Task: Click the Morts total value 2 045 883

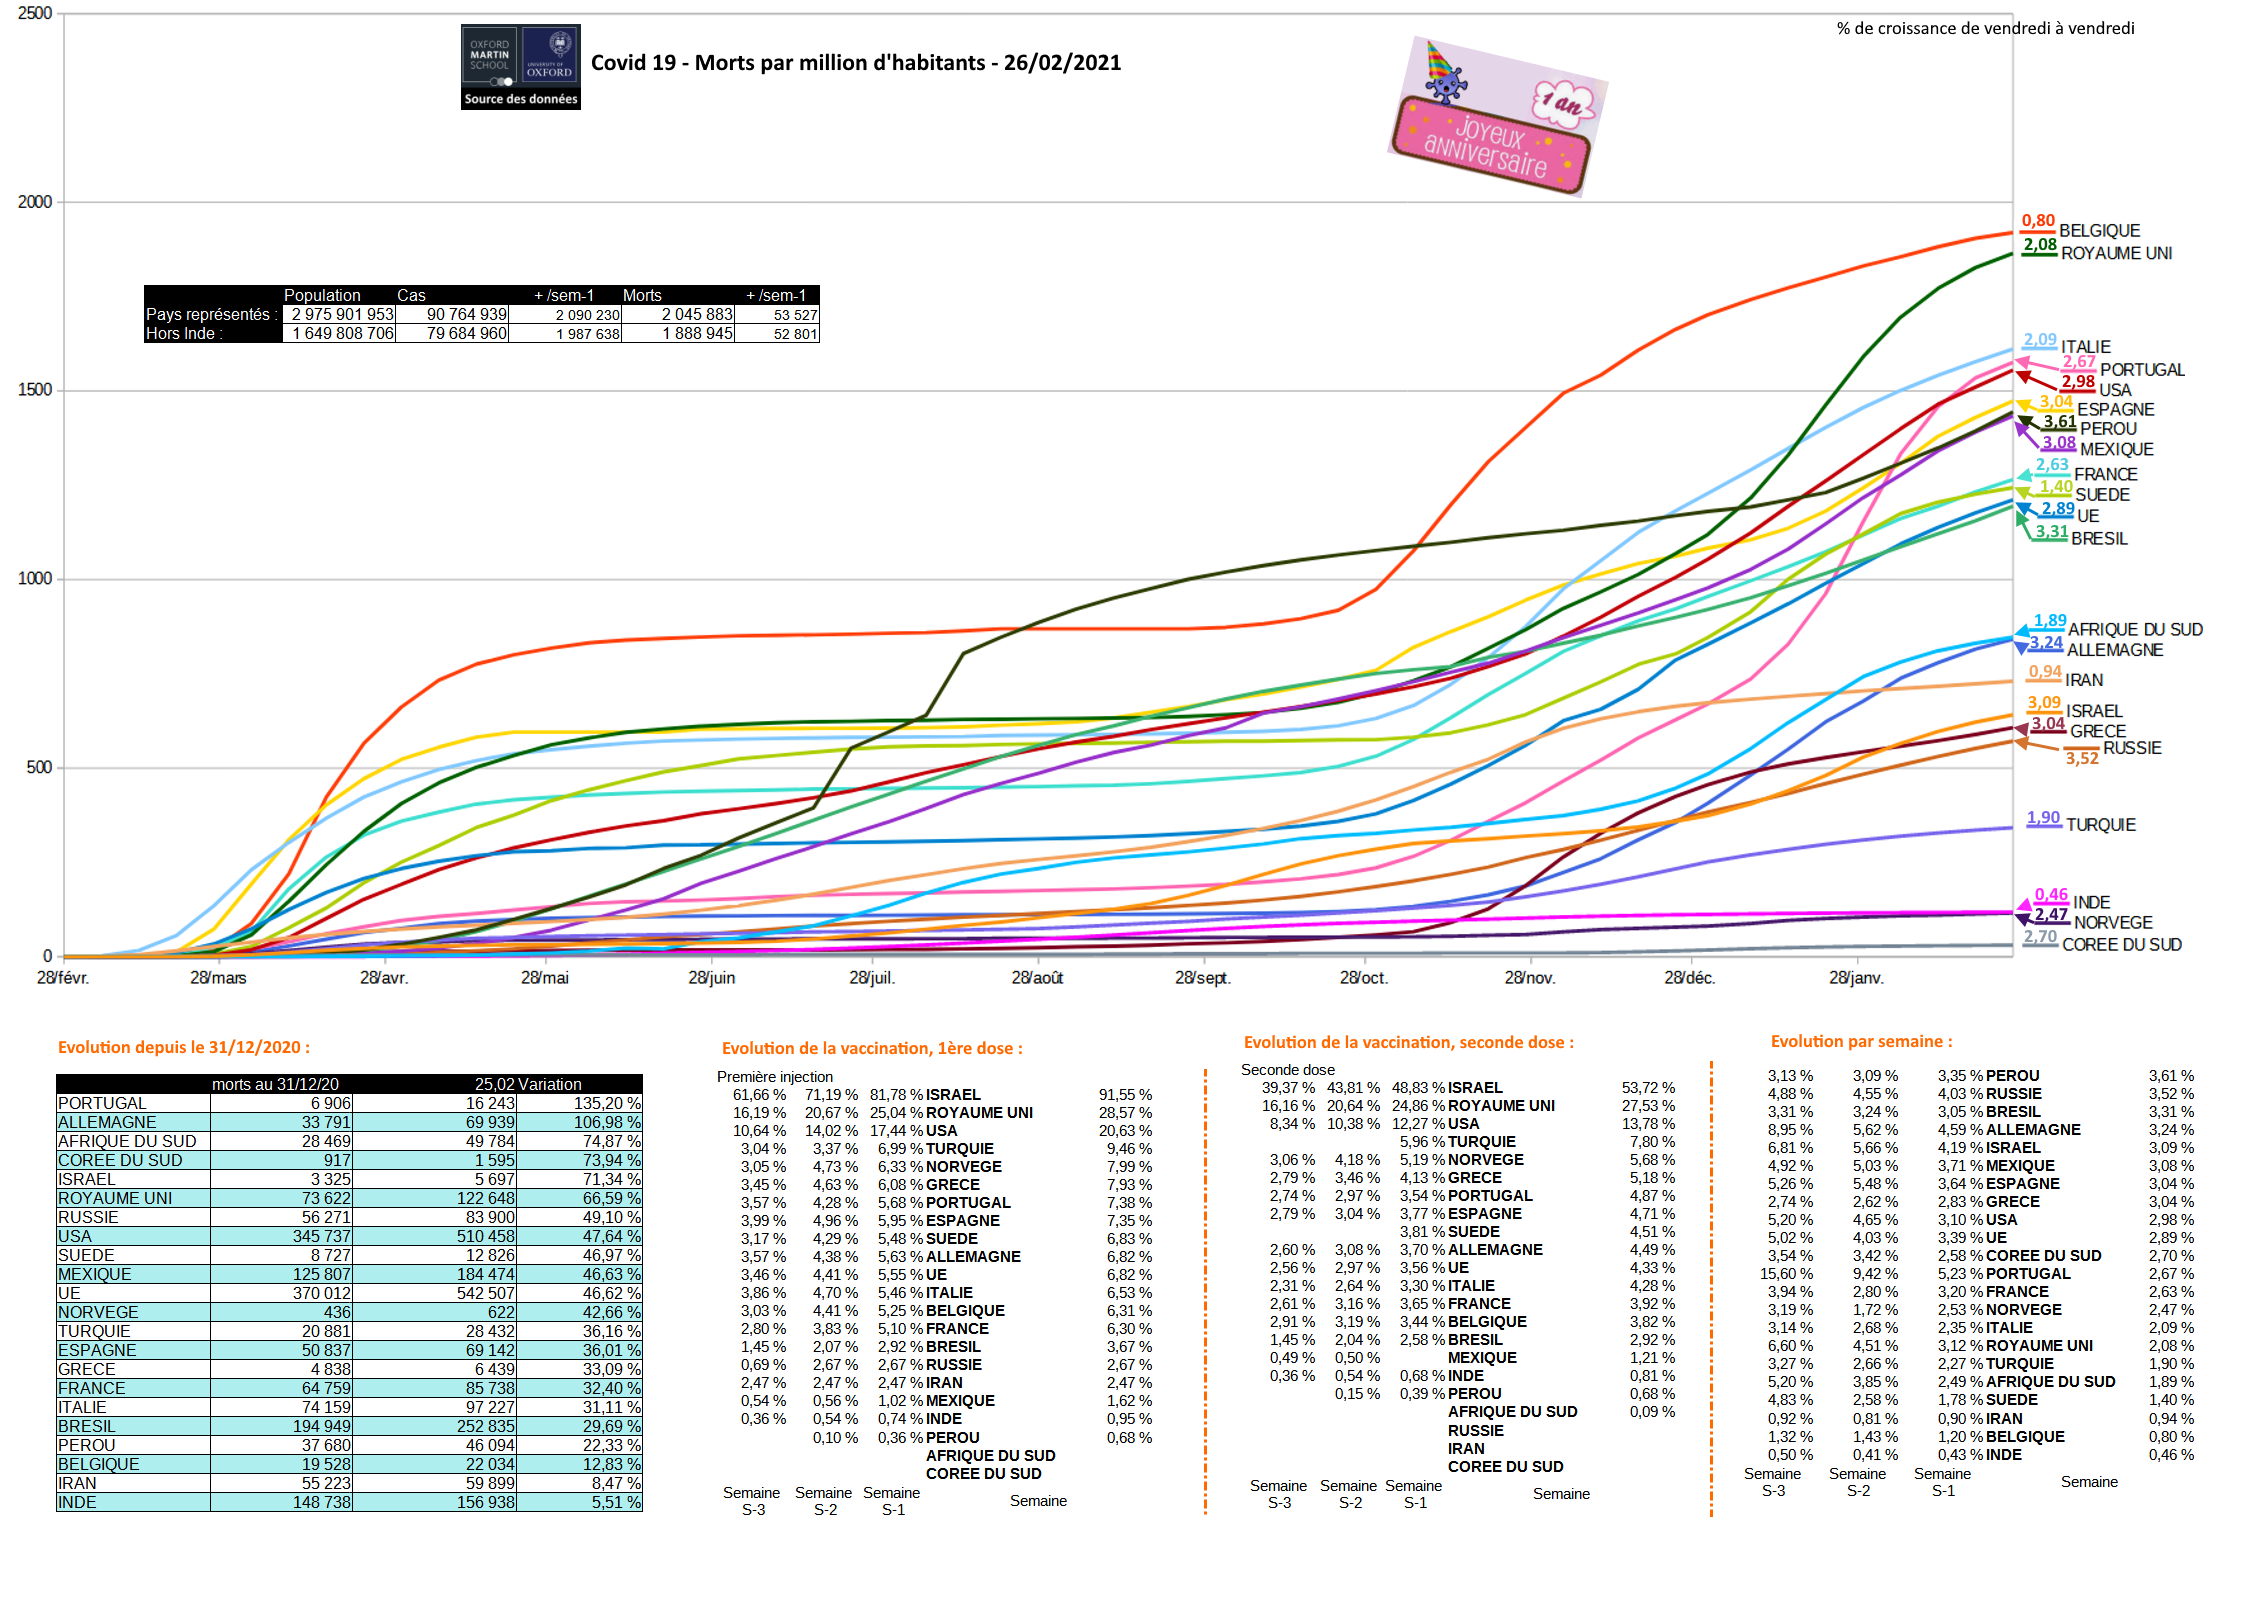Action: pyautogui.click(x=696, y=314)
